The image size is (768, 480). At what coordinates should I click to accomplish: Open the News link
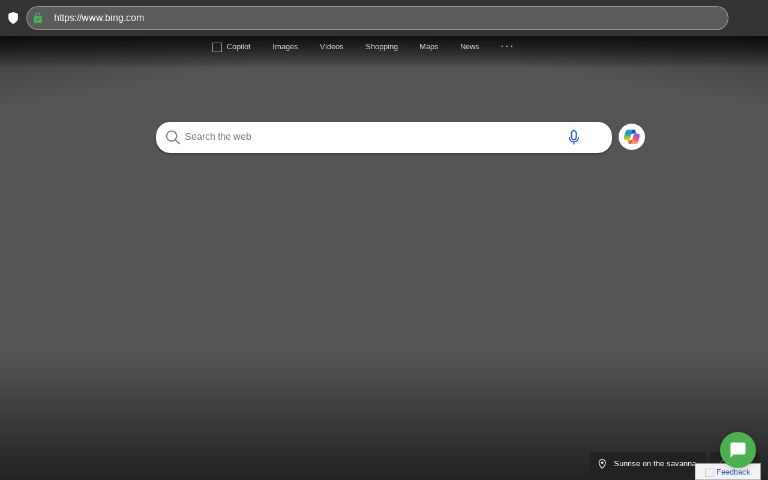pos(469,47)
